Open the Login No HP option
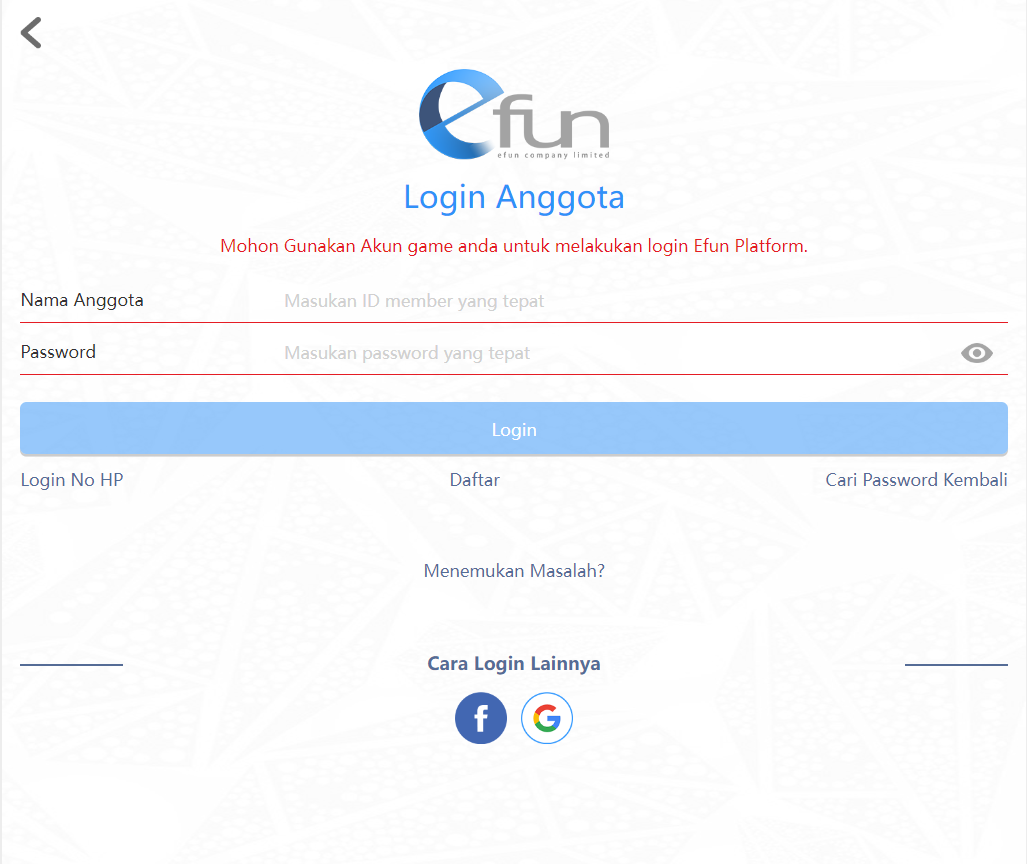The height and width of the screenshot is (864, 1027). (72, 480)
